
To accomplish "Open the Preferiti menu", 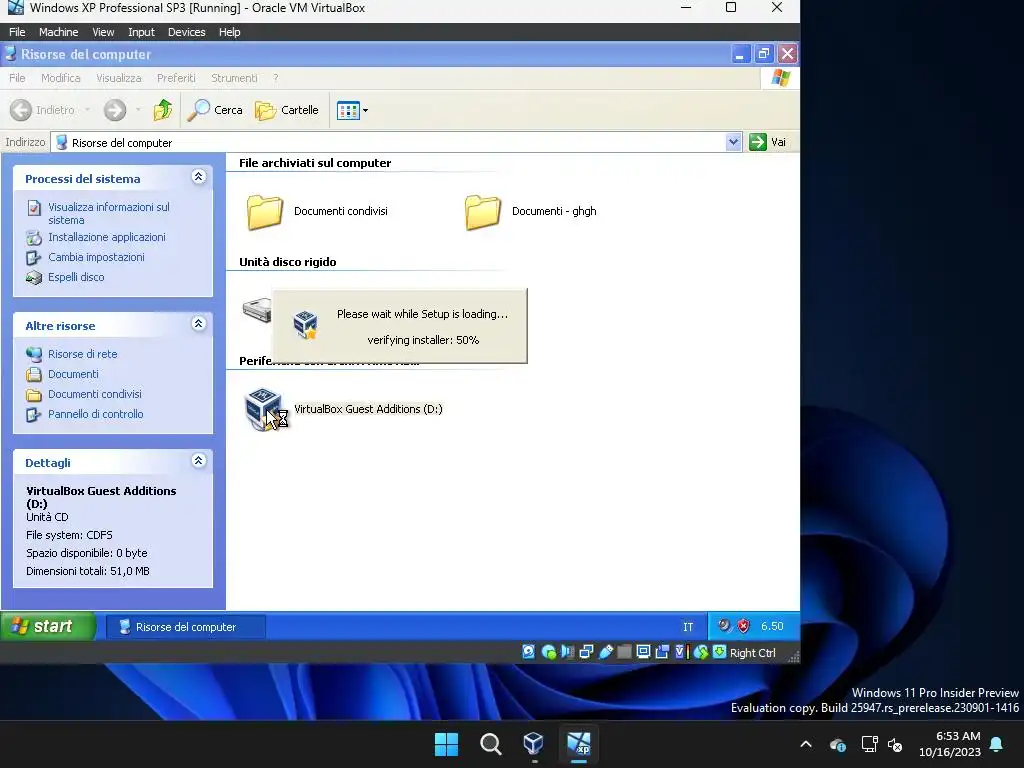I will coord(176,78).
